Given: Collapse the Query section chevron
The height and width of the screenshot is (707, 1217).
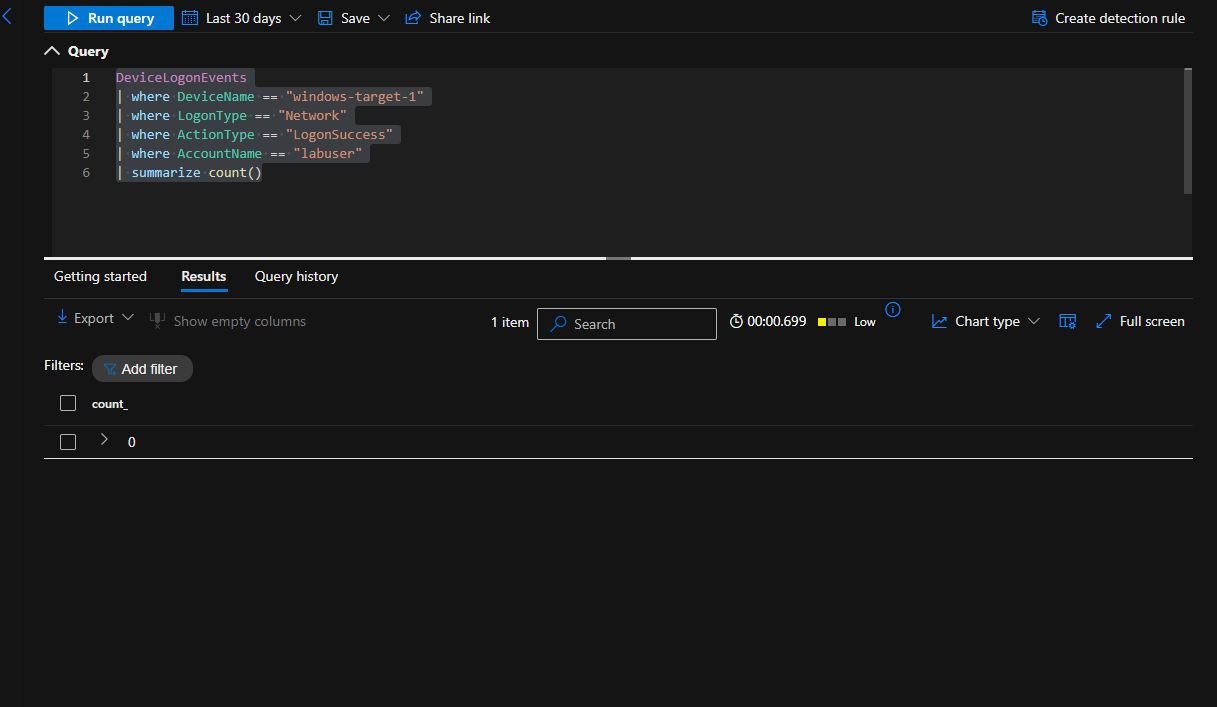Looking at the screenshot, I should (52, 51).
